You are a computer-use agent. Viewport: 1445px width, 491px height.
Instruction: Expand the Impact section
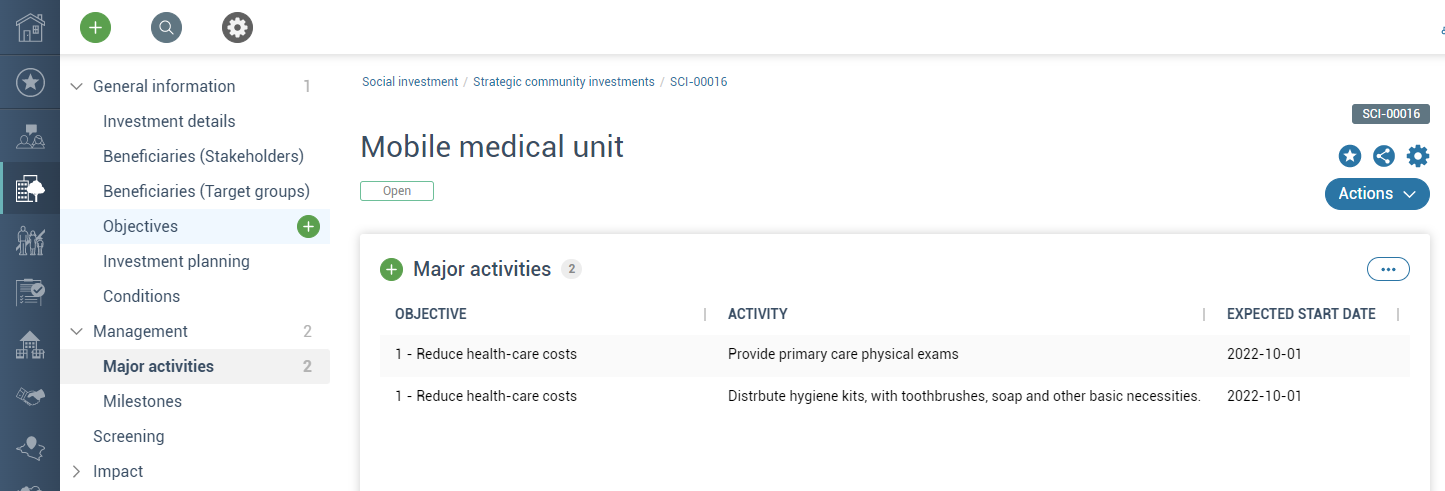[76, 472]
